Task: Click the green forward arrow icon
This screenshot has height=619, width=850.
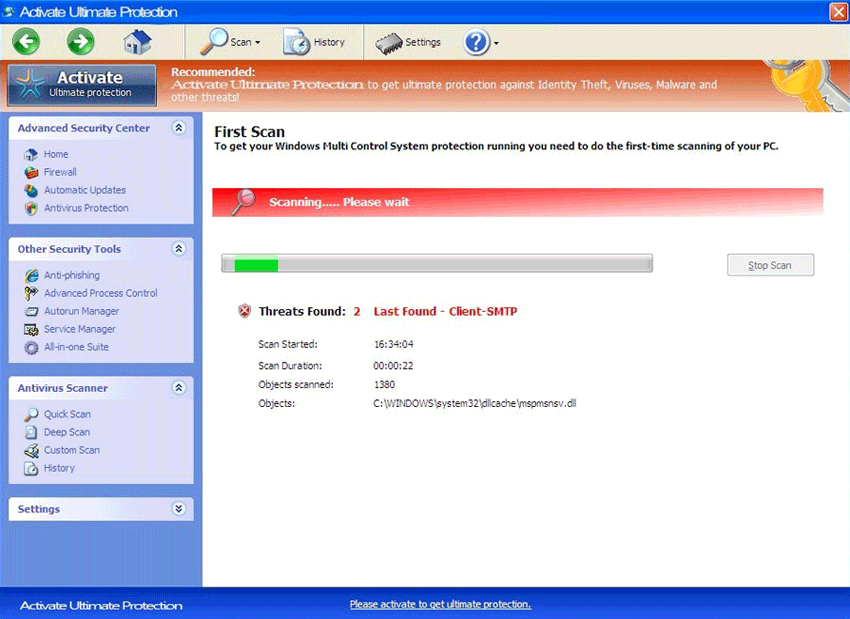Action: 80,41
